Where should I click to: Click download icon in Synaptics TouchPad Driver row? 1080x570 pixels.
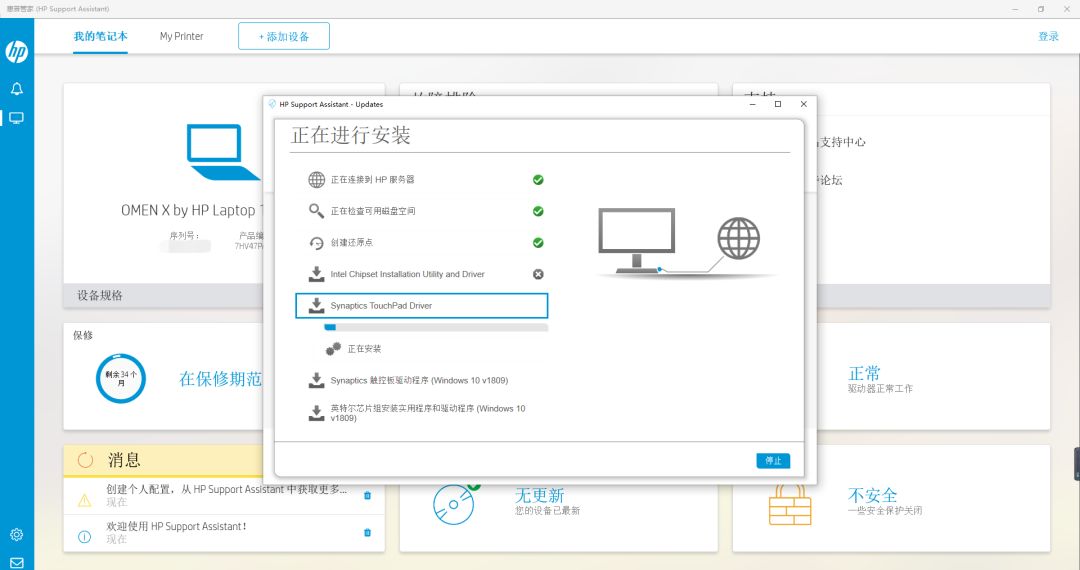316,306
